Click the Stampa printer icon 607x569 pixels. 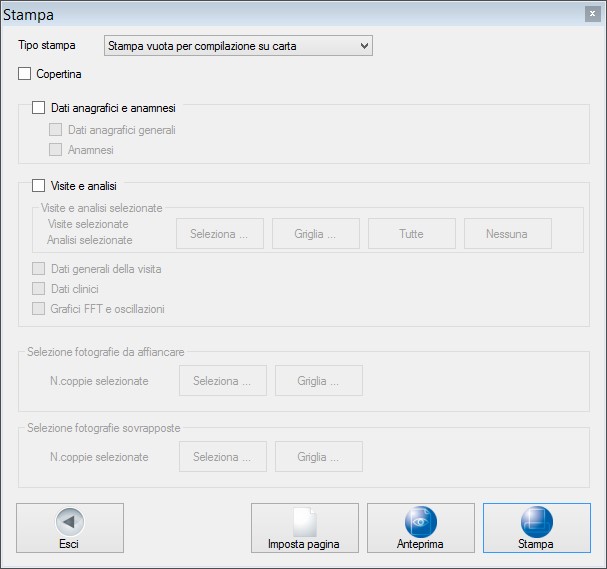536,521
